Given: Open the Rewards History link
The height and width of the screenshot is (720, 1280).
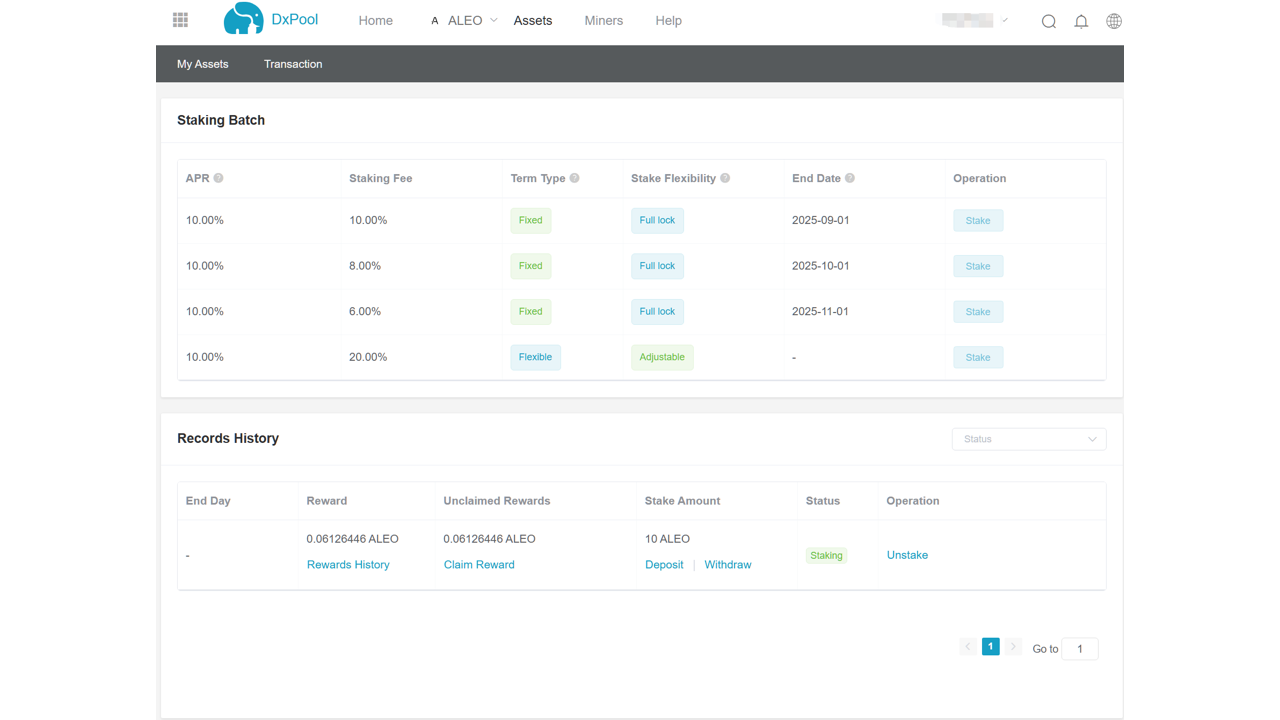Looking at the screenshot, I should point(348,565).
